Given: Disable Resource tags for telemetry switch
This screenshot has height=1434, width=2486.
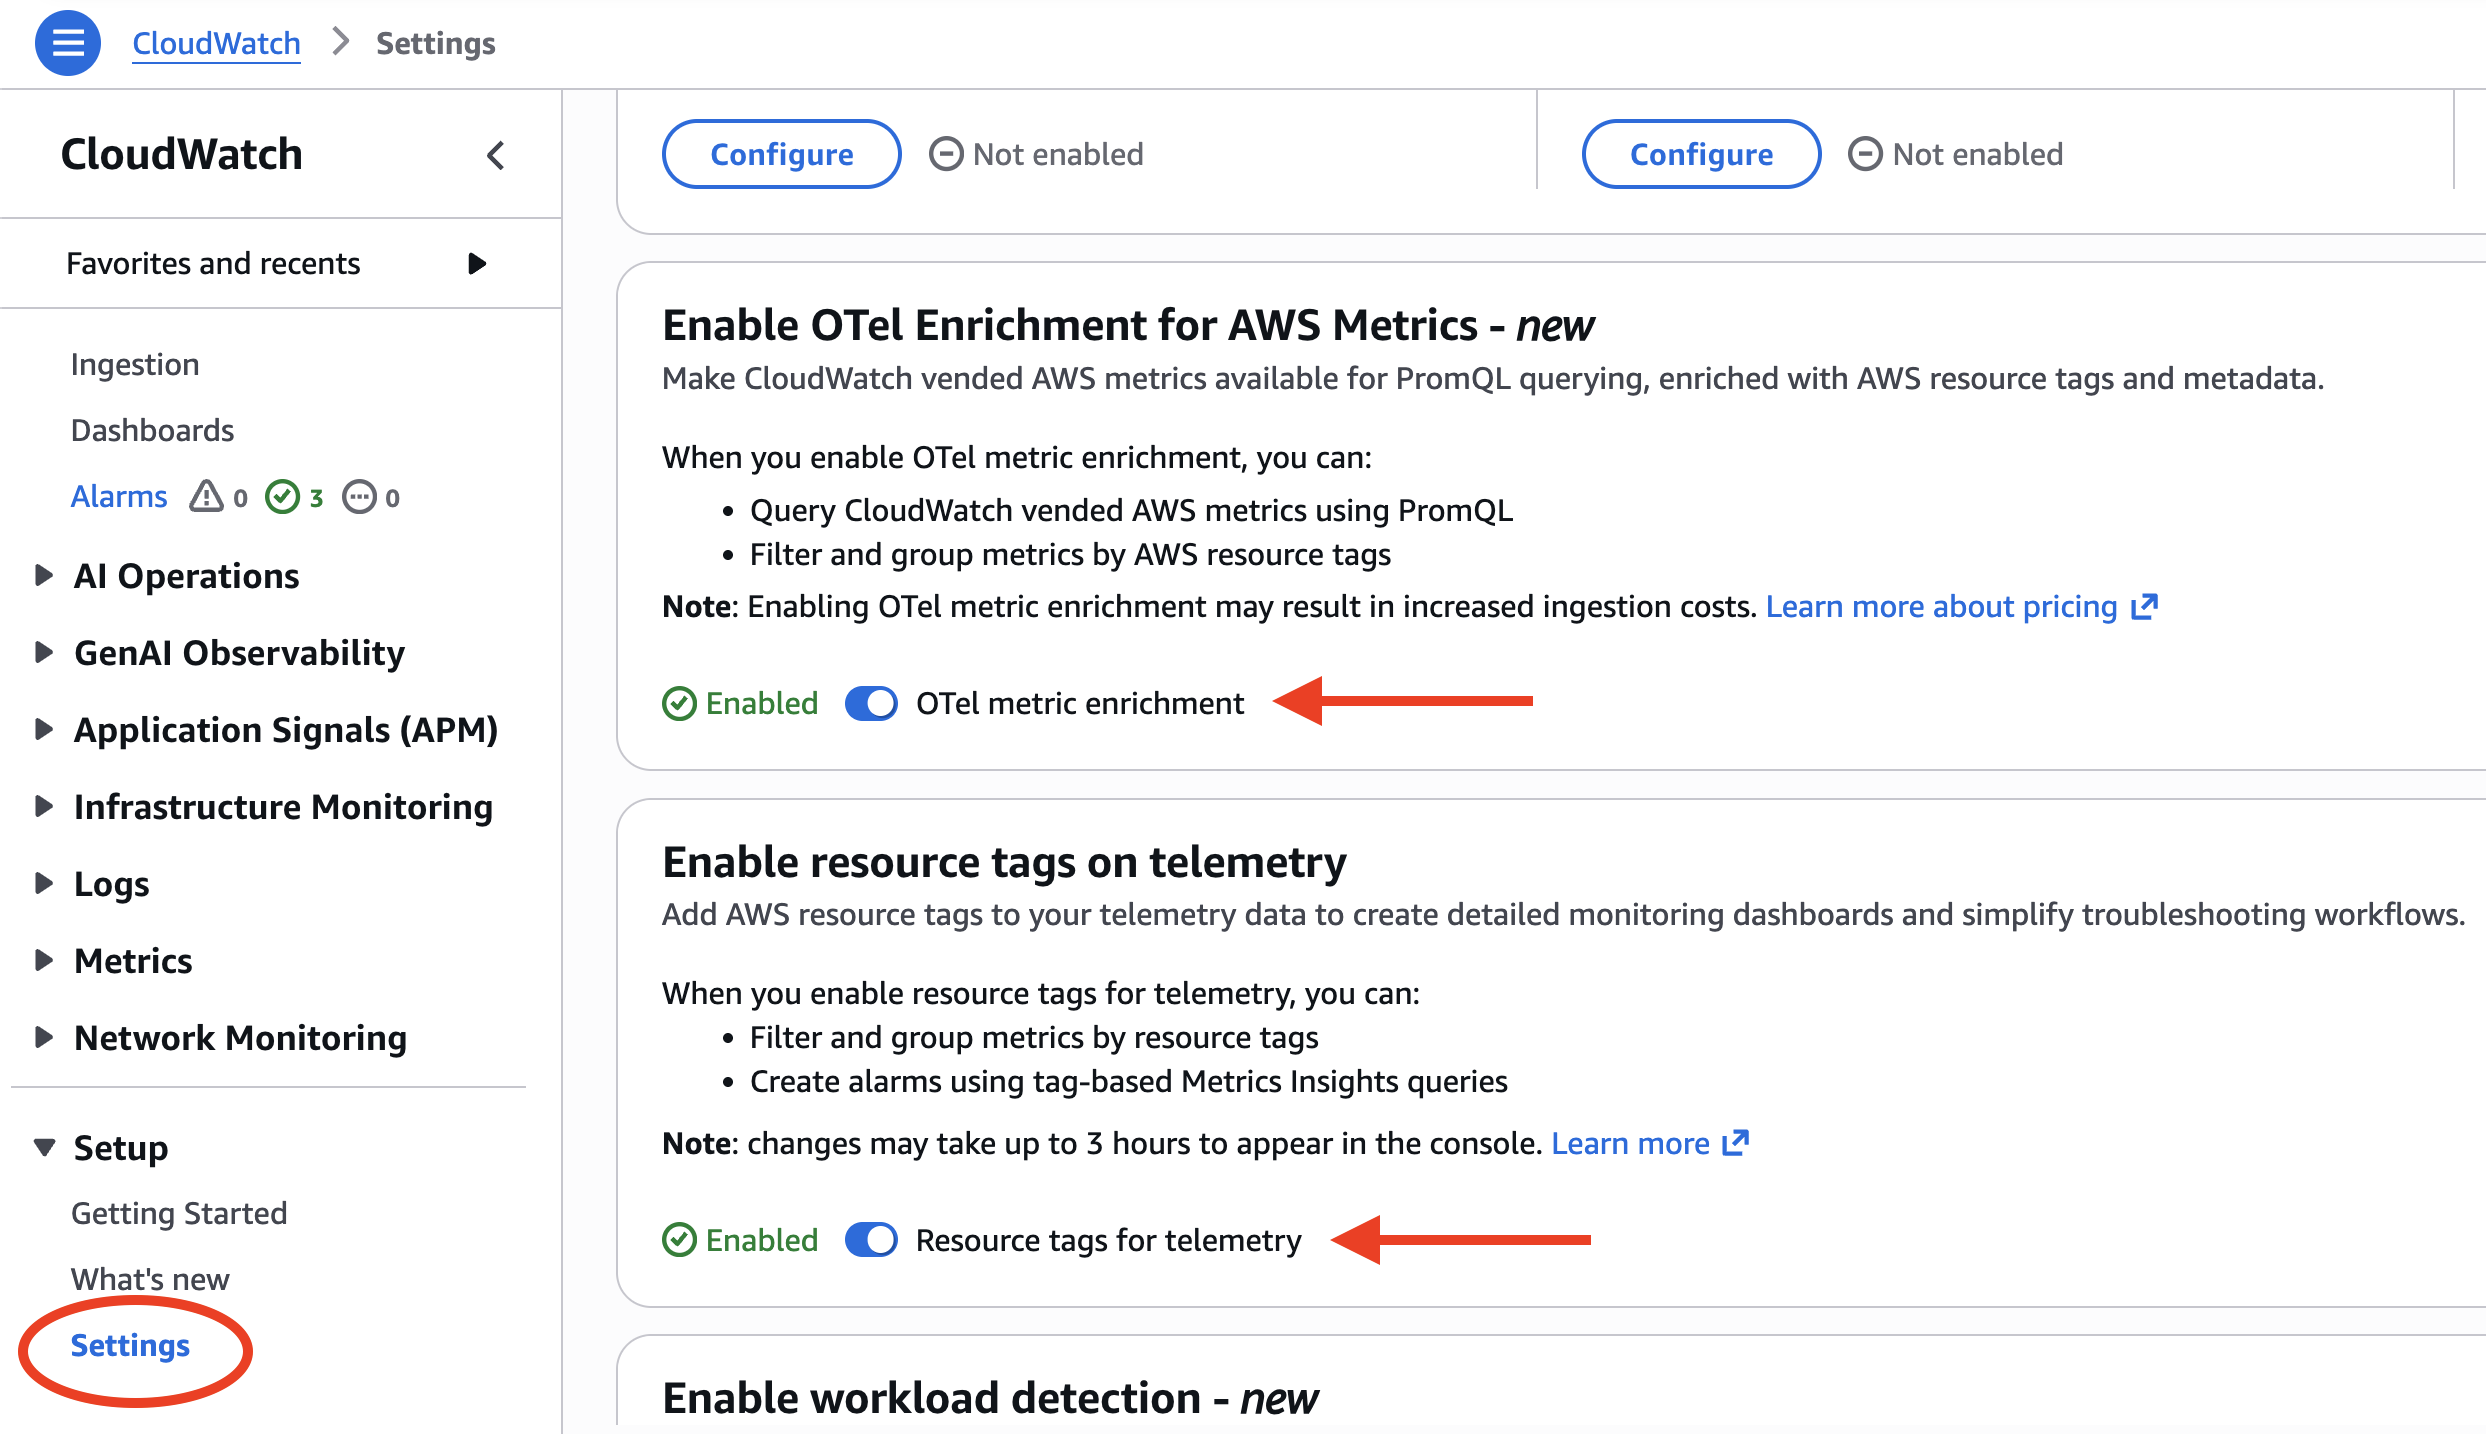Looking at the screenshot, I should tap(871, 1240).
